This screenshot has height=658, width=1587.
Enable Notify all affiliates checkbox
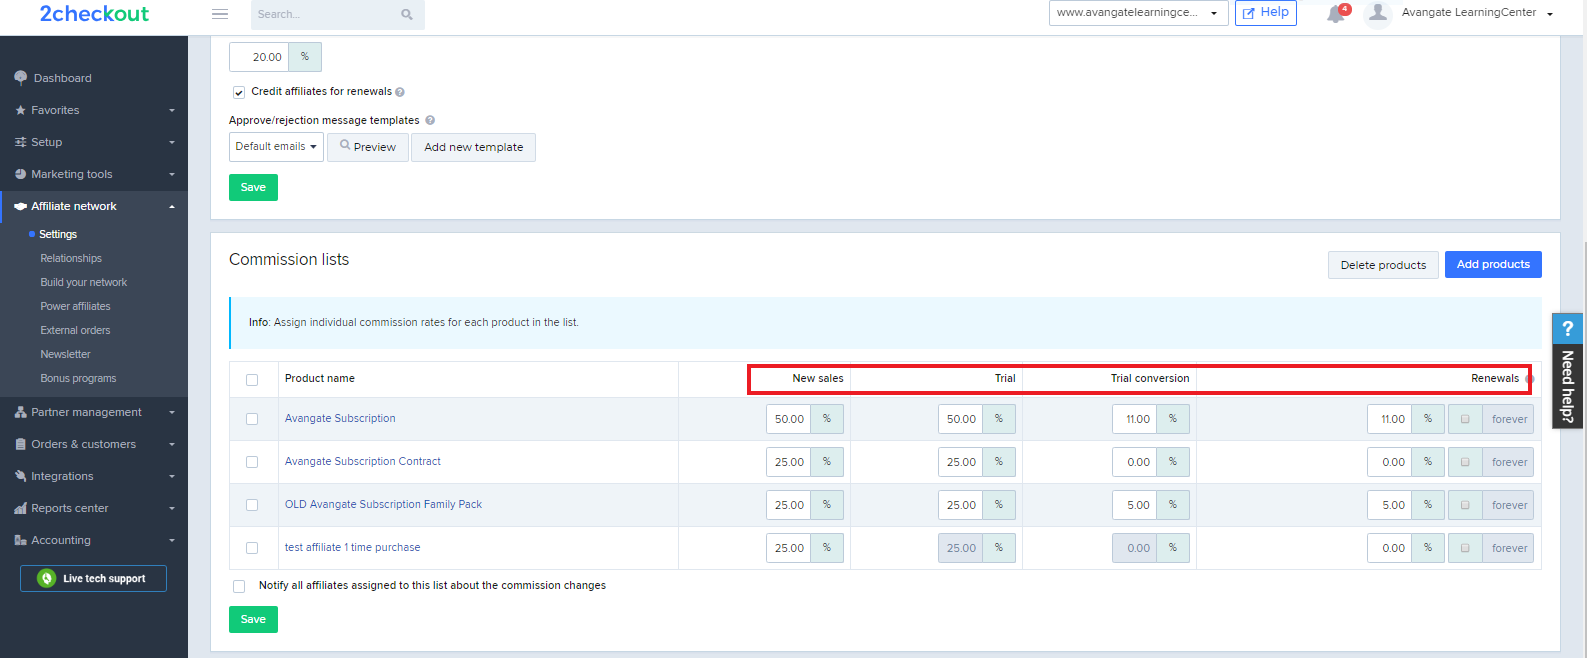pos(239,586)
